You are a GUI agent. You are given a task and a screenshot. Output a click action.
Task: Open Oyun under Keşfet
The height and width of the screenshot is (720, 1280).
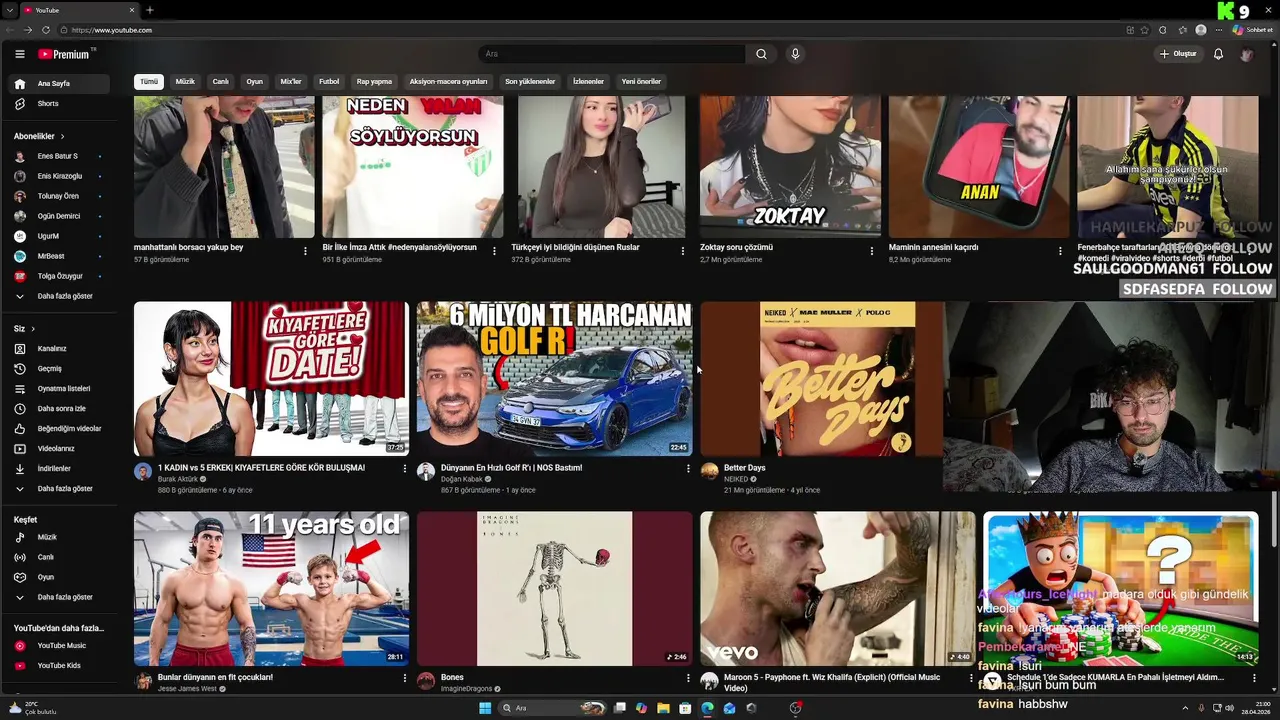[x=60, y=577]
